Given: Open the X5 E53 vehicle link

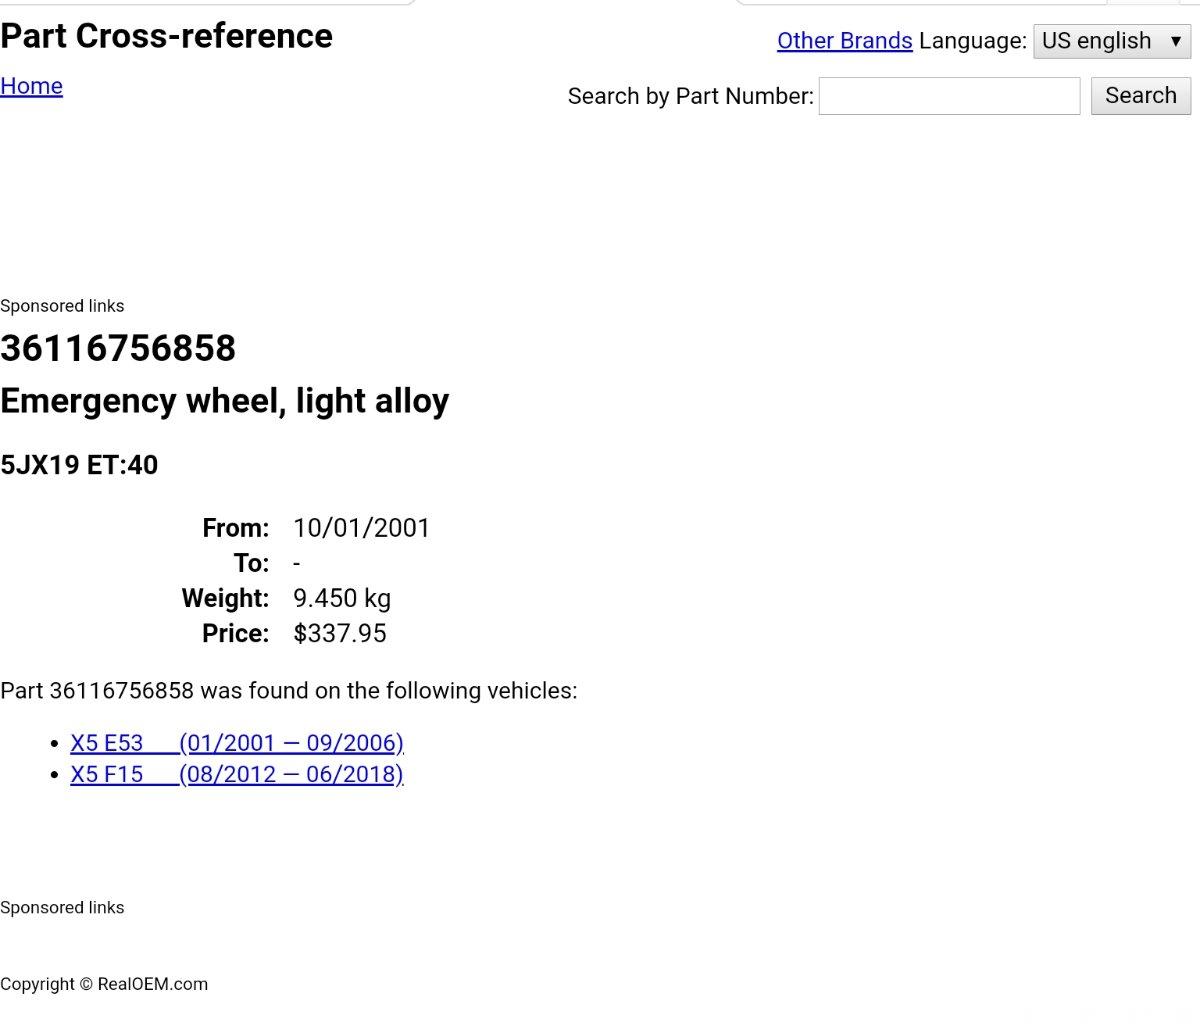Looking at the screenshot, I should (237, 743).
